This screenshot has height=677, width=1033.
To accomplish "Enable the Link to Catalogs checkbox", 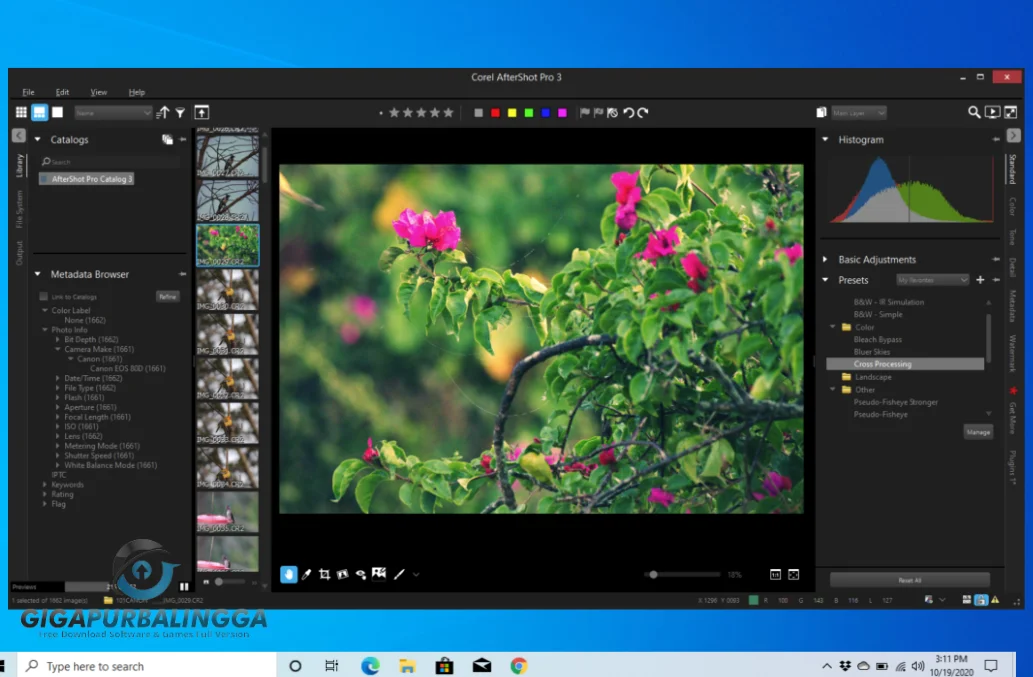I will coord(43,296).
